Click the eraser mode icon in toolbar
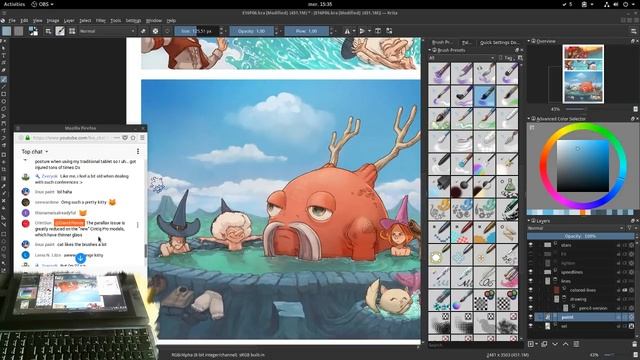The image size is (640, 360). pyautogui.click(x=143, y=31)
